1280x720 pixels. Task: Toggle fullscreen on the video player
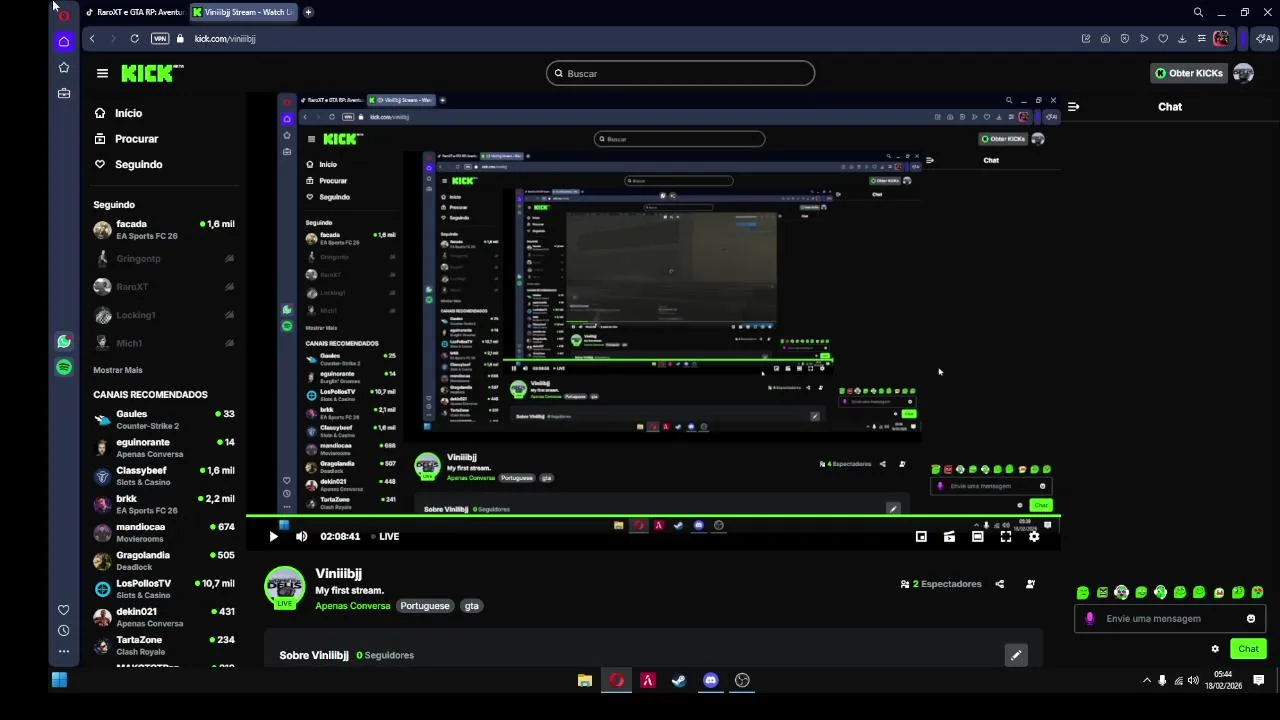pos(1006,536)
